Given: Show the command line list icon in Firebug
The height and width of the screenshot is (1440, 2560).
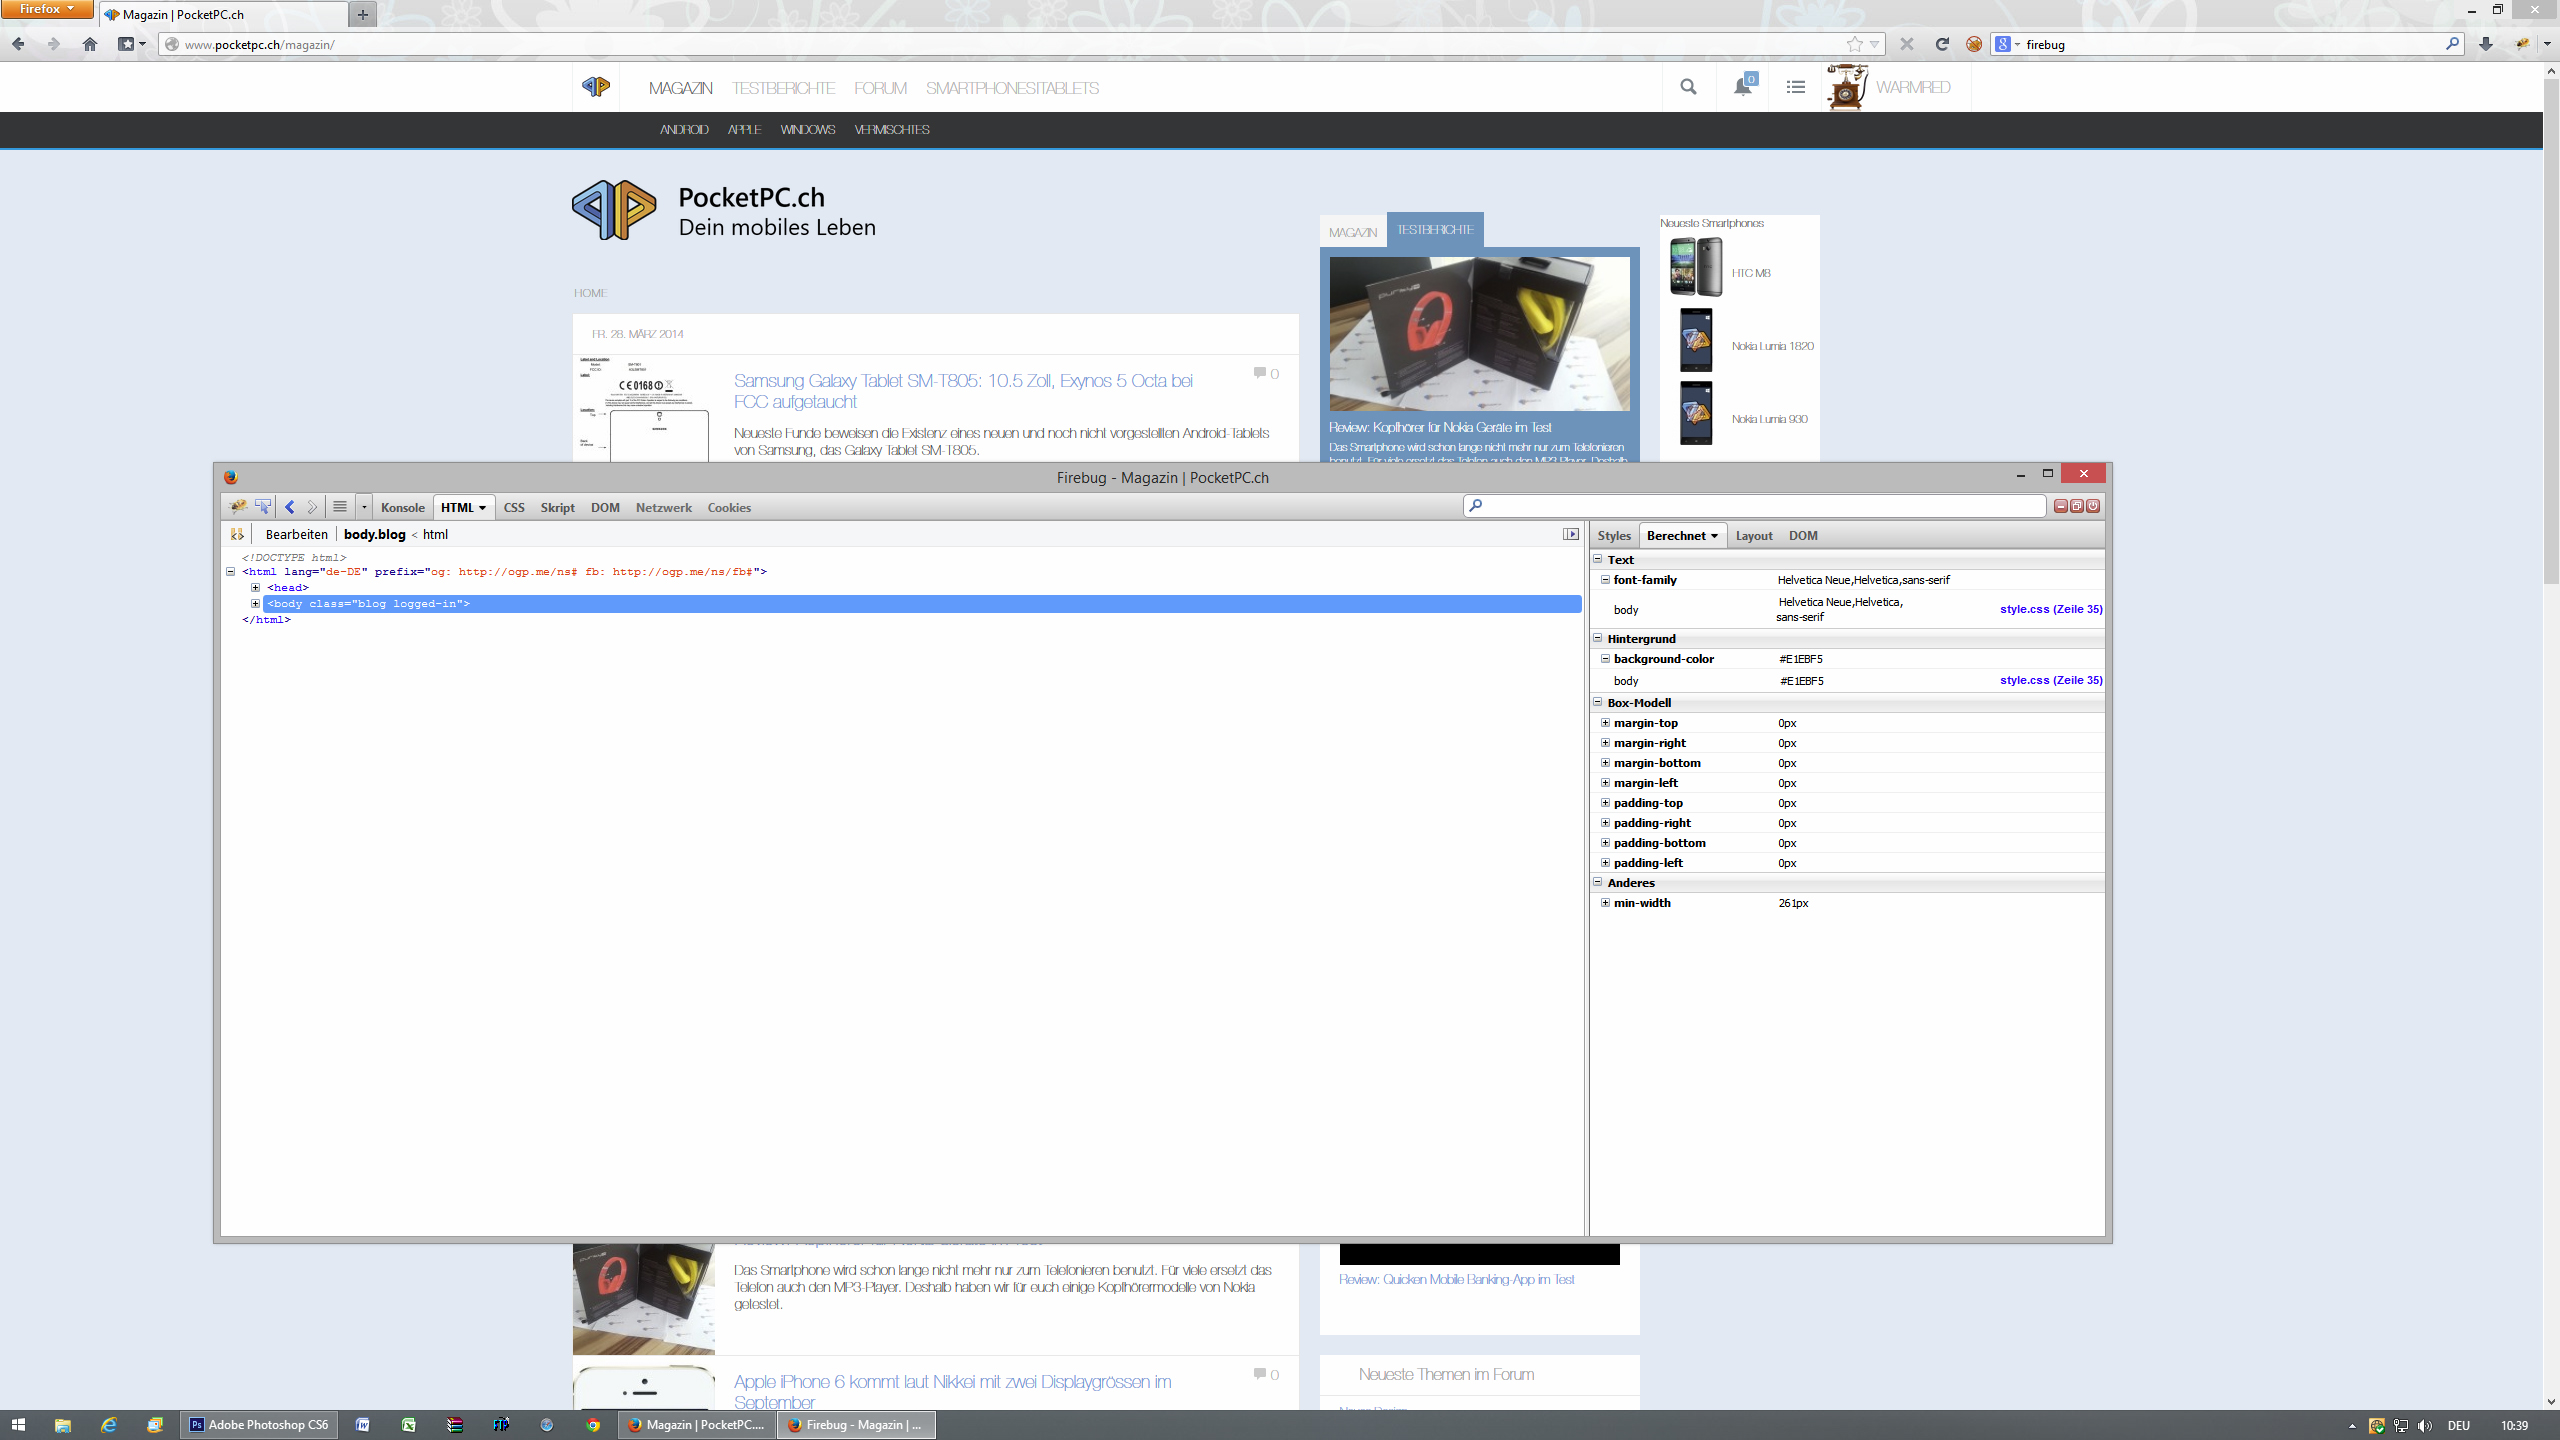Looking at the screenshot, I should [x=340, y=507].
